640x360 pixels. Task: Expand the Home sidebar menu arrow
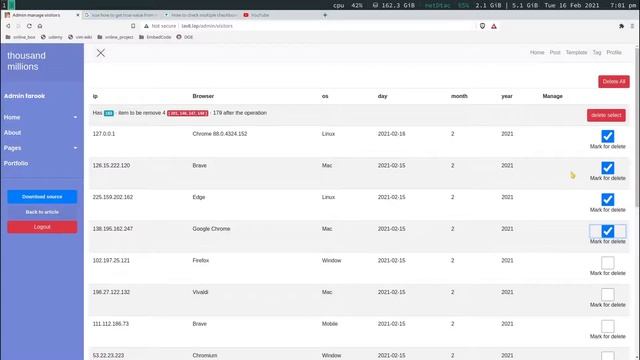(76, 118)
